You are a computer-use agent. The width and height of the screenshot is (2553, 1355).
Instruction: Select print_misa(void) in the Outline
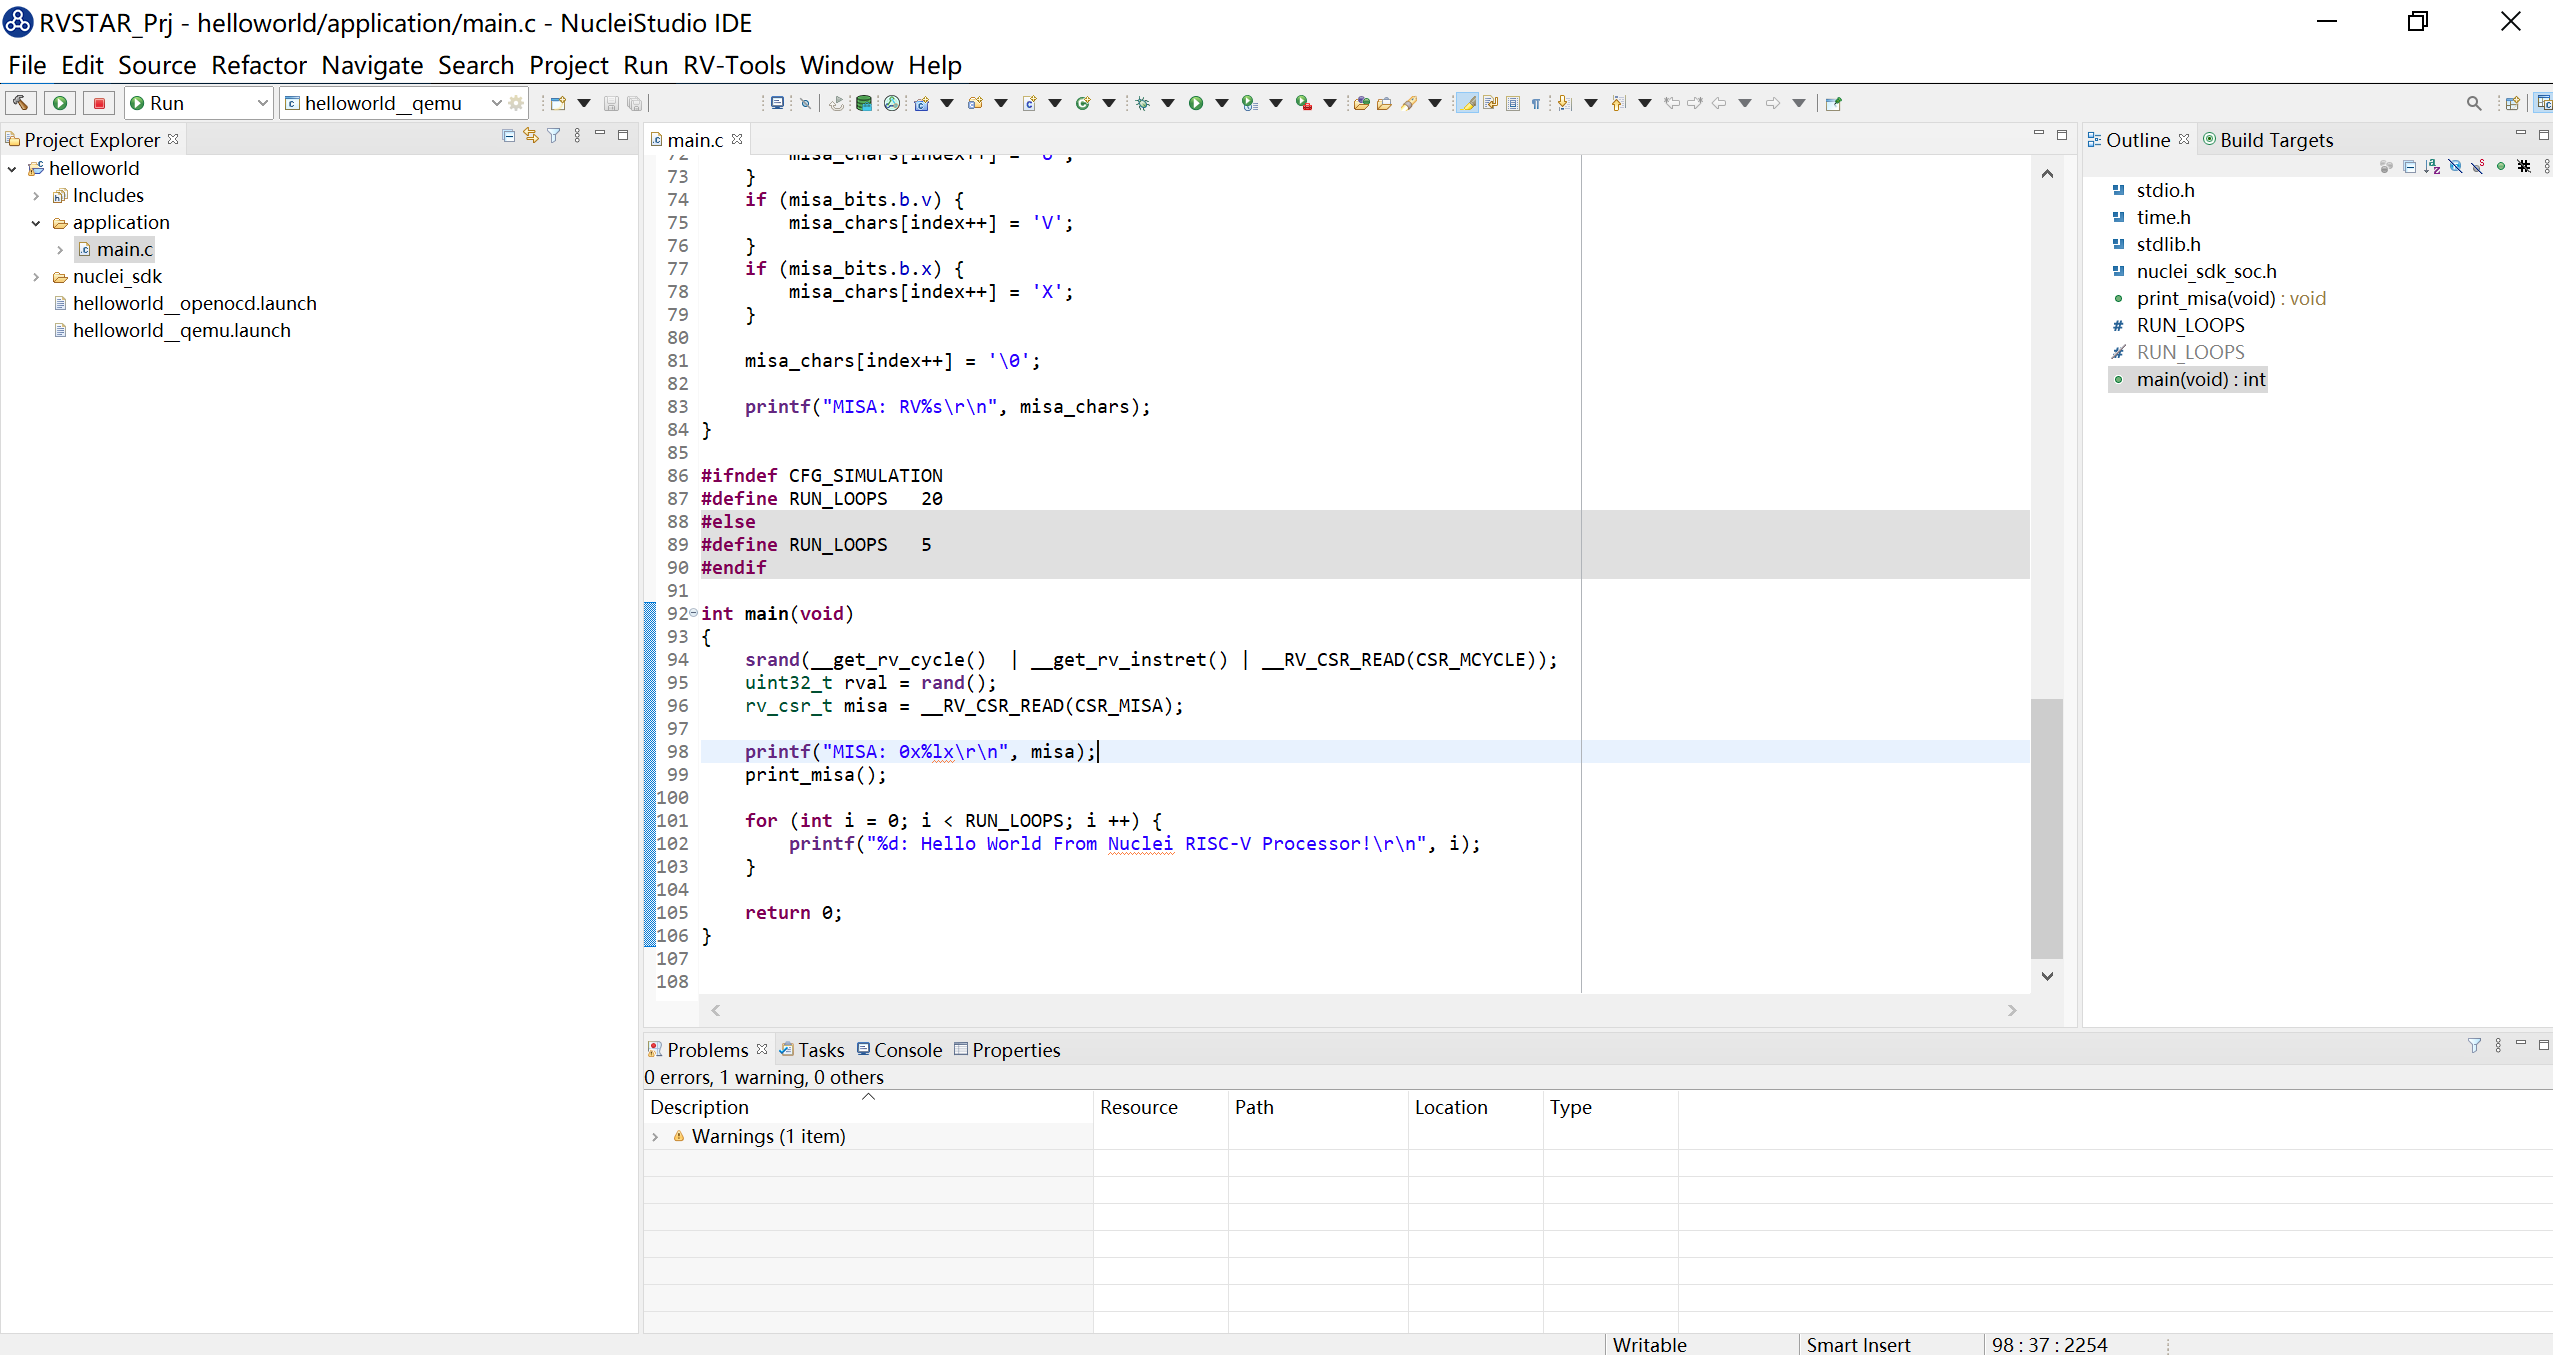pos(2205,299)
